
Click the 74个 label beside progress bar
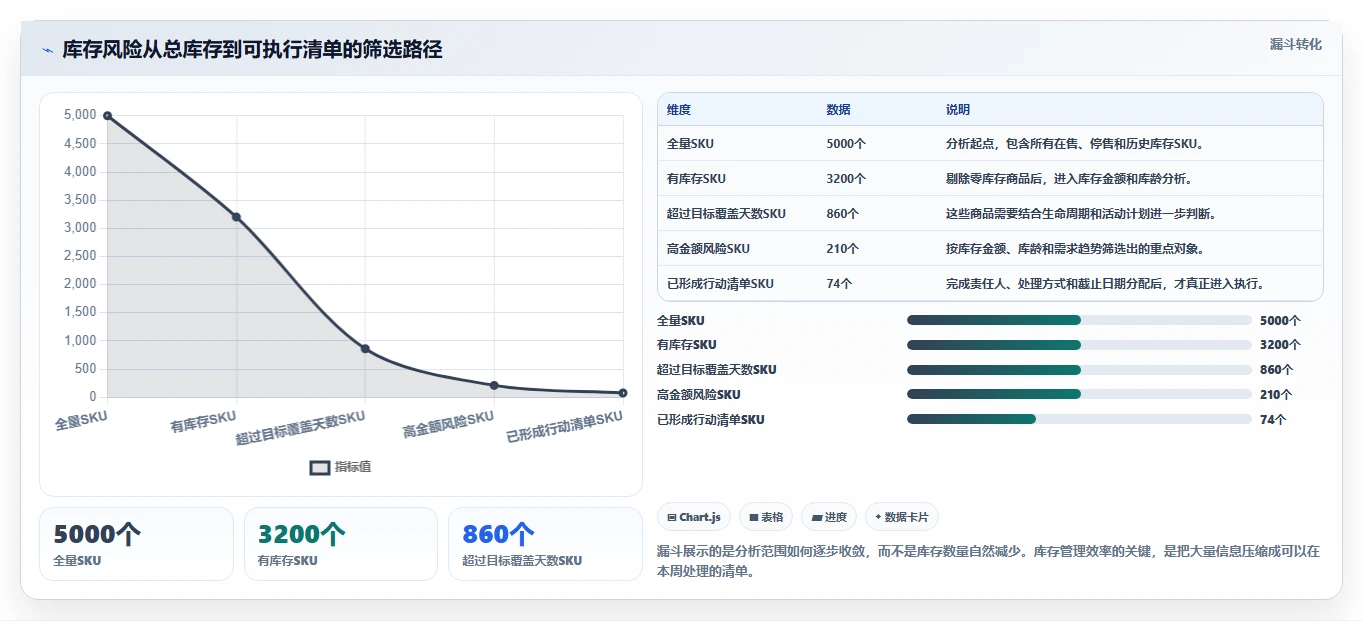(x=1273, y=420)
